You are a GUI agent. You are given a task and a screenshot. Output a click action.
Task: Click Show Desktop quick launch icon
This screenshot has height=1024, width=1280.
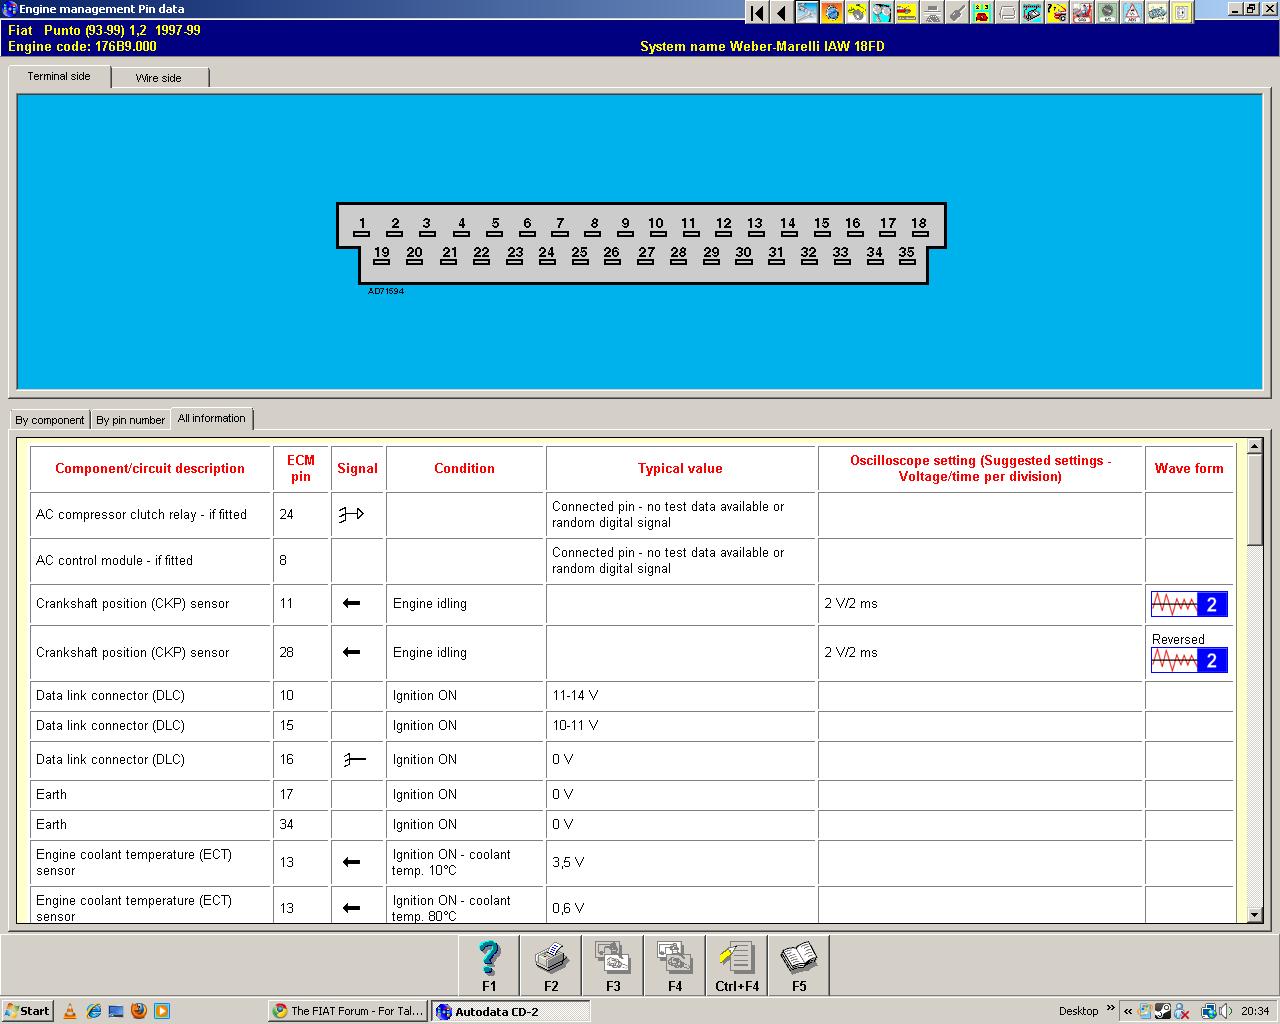pyautogui.click(x=116, y=1011)
